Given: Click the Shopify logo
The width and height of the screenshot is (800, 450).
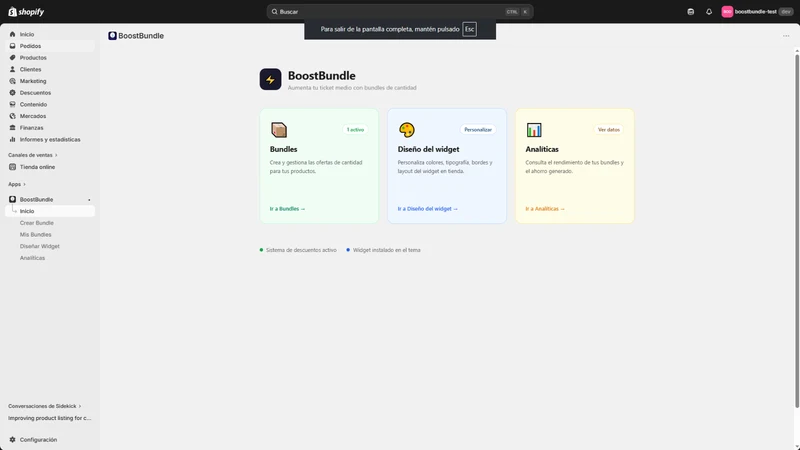Looking at the screenshot, I should click(x=26, y=12).
